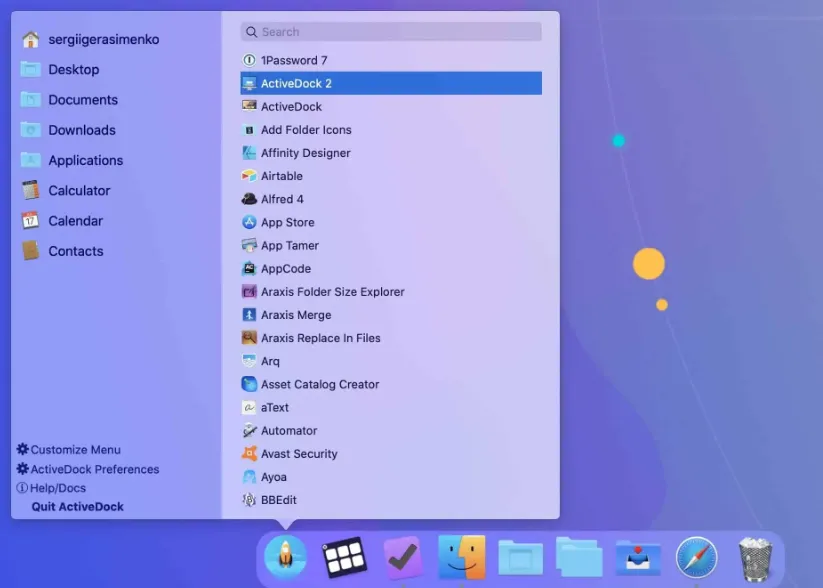Click the Contacts book icon in sidebar
This screenshot has height=588, width=823.
coord(30,250)
